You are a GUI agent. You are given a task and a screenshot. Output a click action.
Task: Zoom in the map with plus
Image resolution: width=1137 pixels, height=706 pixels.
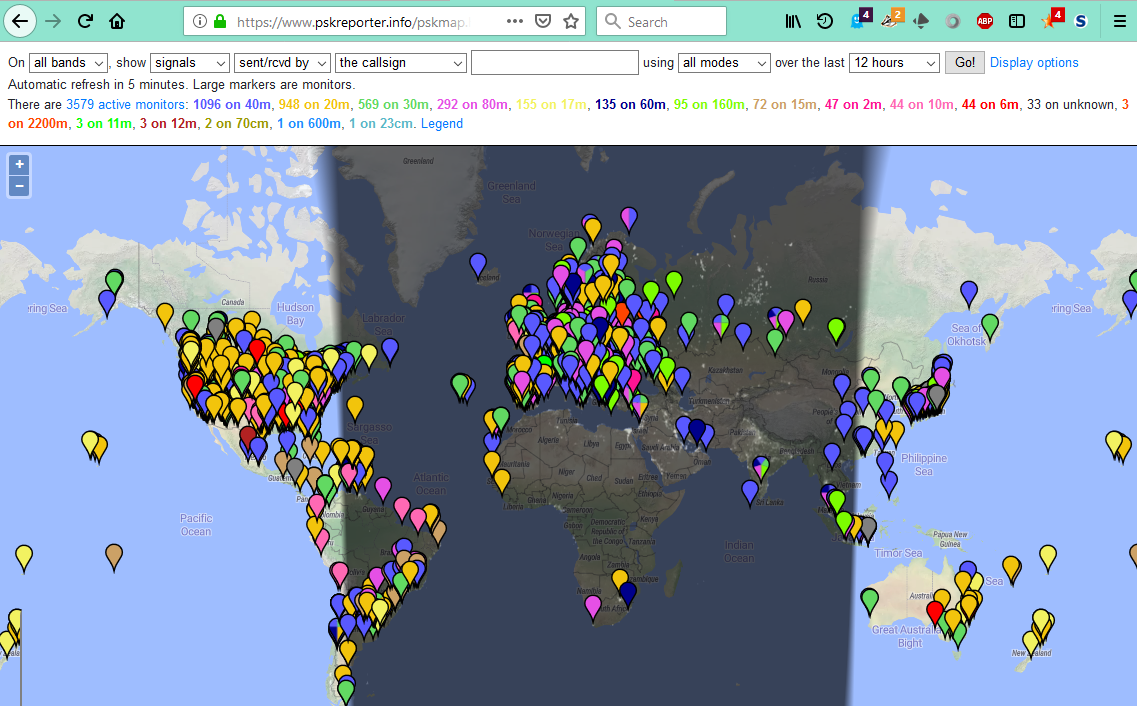20,165
